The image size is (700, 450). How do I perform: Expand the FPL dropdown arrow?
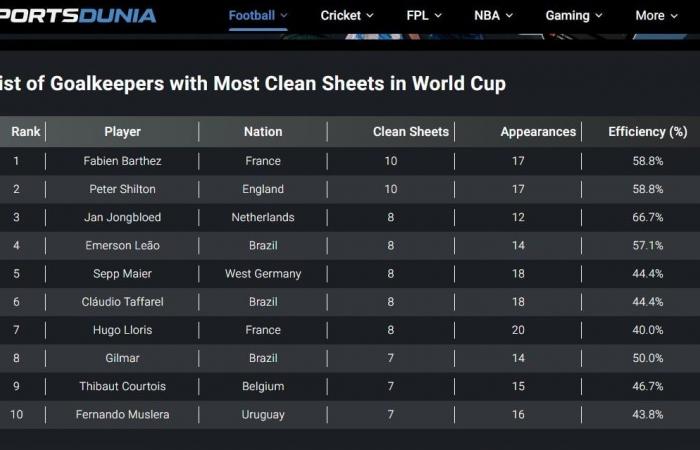pos(437,15)
